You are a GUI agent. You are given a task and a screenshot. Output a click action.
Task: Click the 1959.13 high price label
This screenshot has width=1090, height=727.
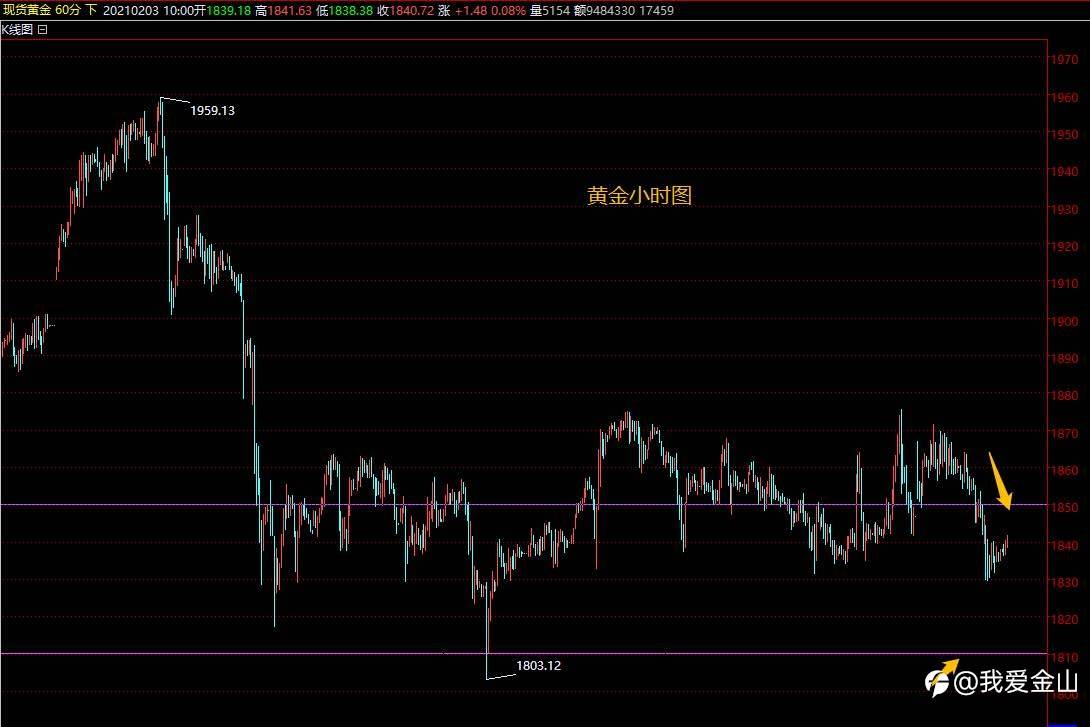[x=213, y=111]
